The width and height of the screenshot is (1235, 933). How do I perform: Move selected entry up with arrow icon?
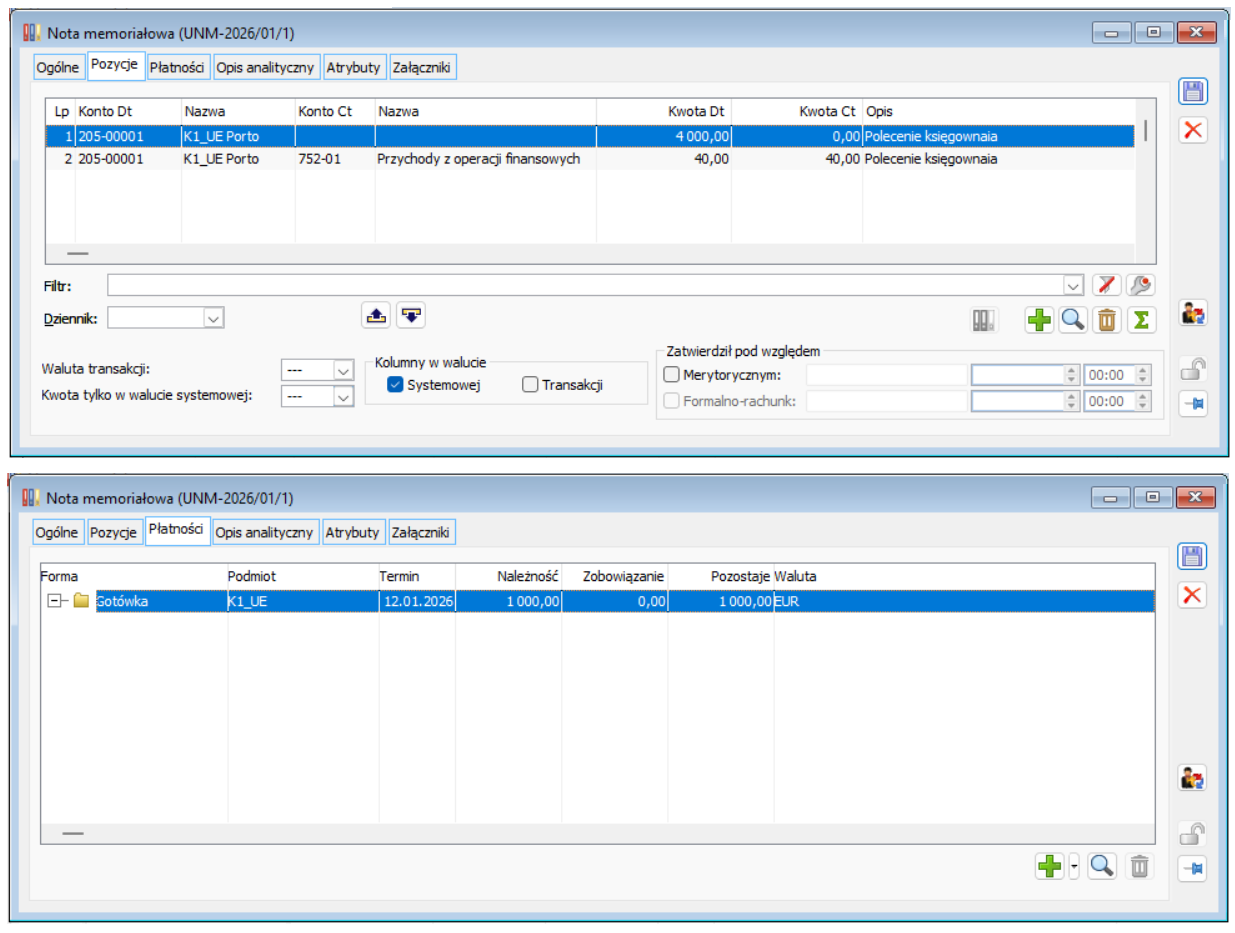tap(375, 315)
